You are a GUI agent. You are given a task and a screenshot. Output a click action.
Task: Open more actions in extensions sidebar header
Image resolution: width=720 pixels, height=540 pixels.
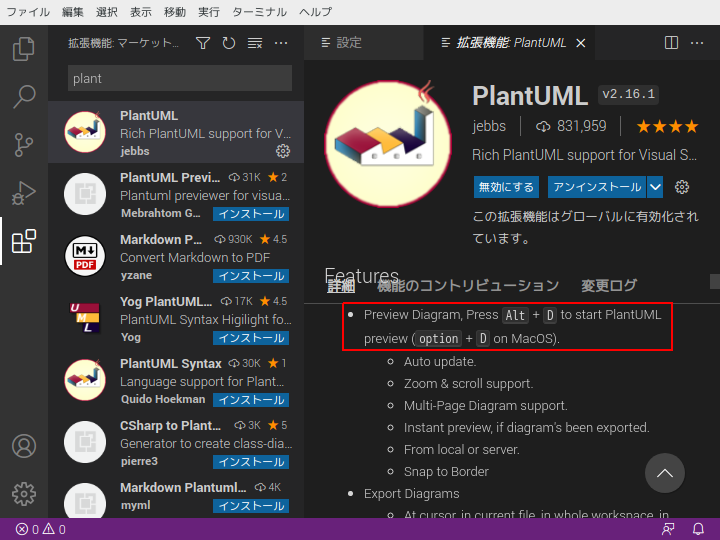pyautogui.click(x=281, y=43)
